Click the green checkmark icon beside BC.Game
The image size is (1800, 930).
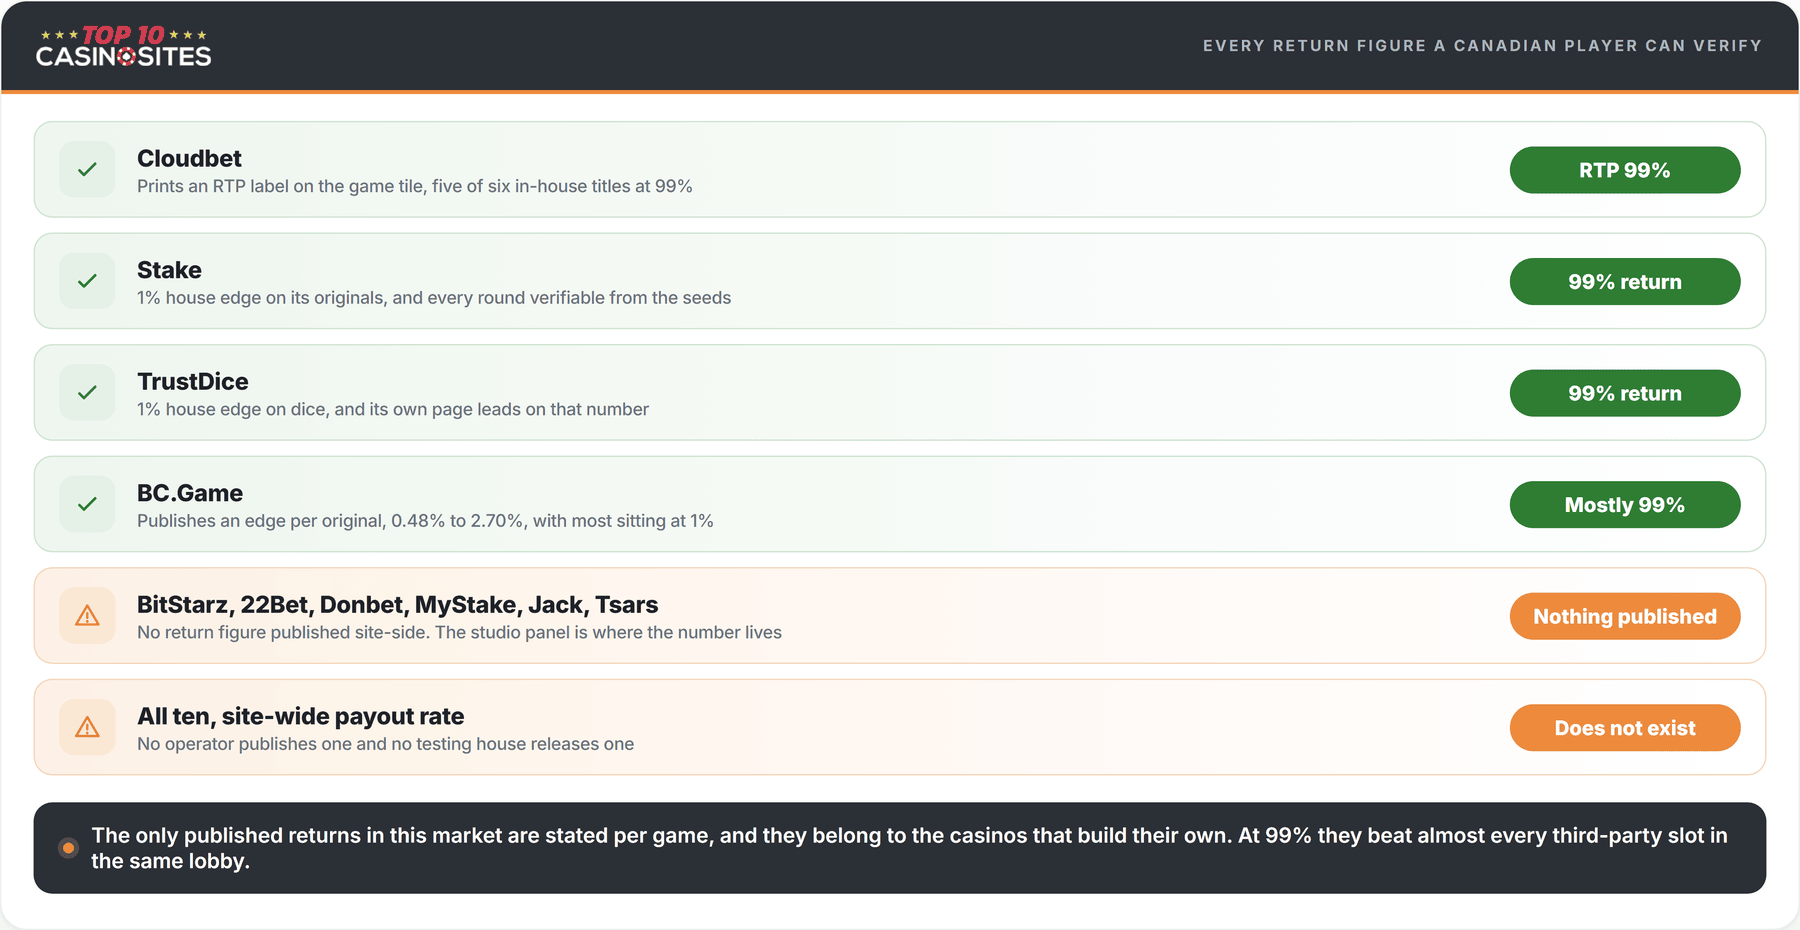[x=87, y=504]
